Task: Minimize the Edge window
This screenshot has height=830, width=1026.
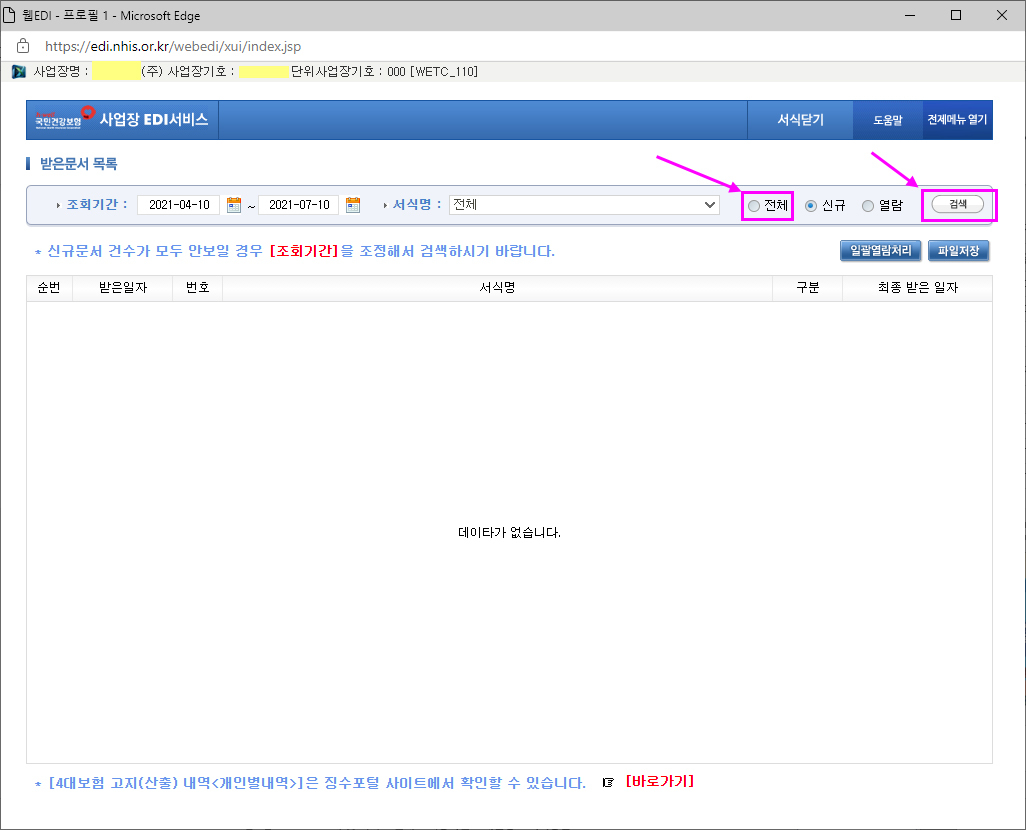Action: pyautogui.click(x=910, y=15)
